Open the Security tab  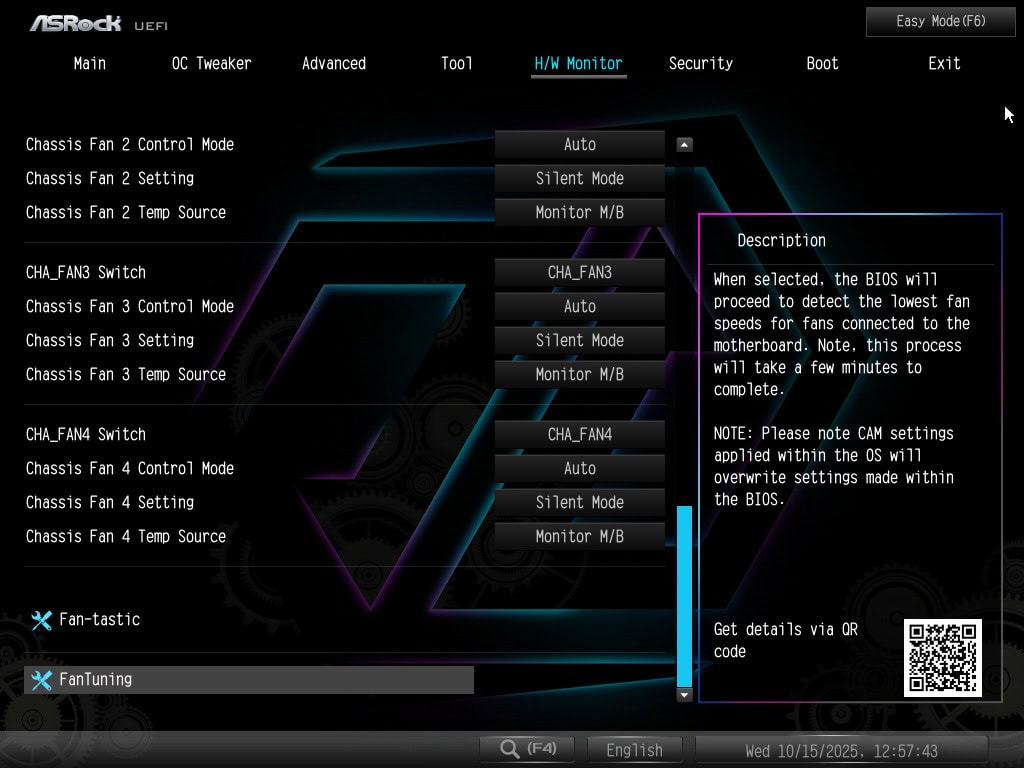coord(700,63)
